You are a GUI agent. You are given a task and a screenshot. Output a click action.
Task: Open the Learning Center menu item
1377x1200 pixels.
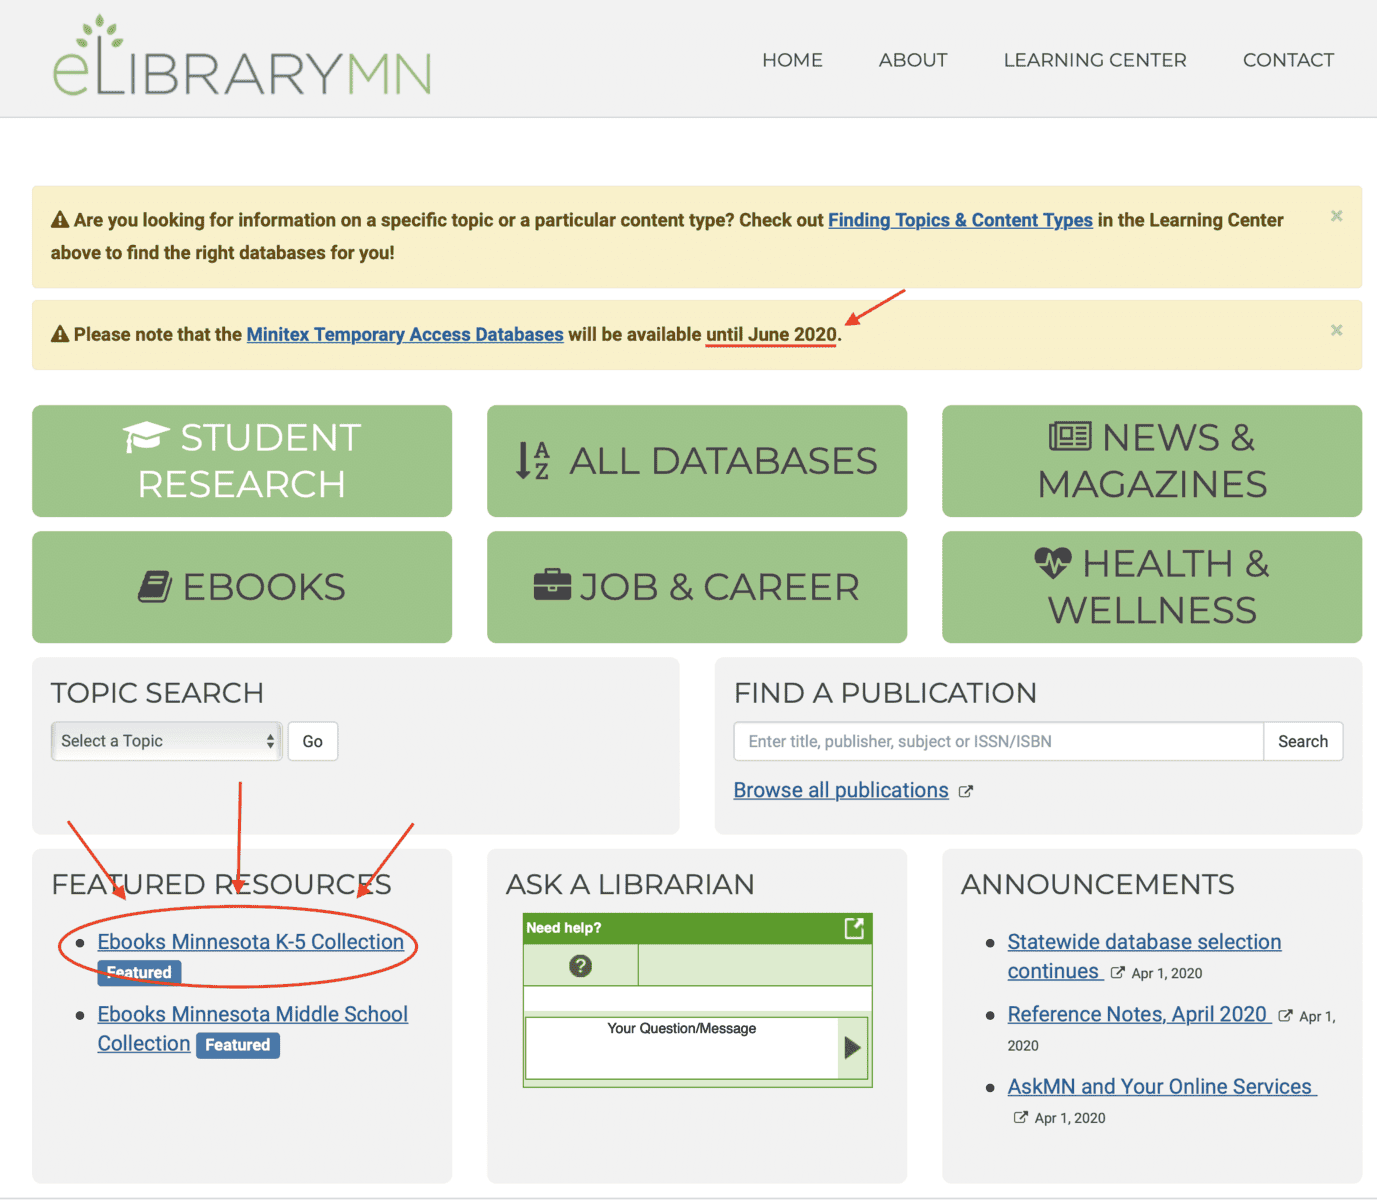click(1095, 60)
